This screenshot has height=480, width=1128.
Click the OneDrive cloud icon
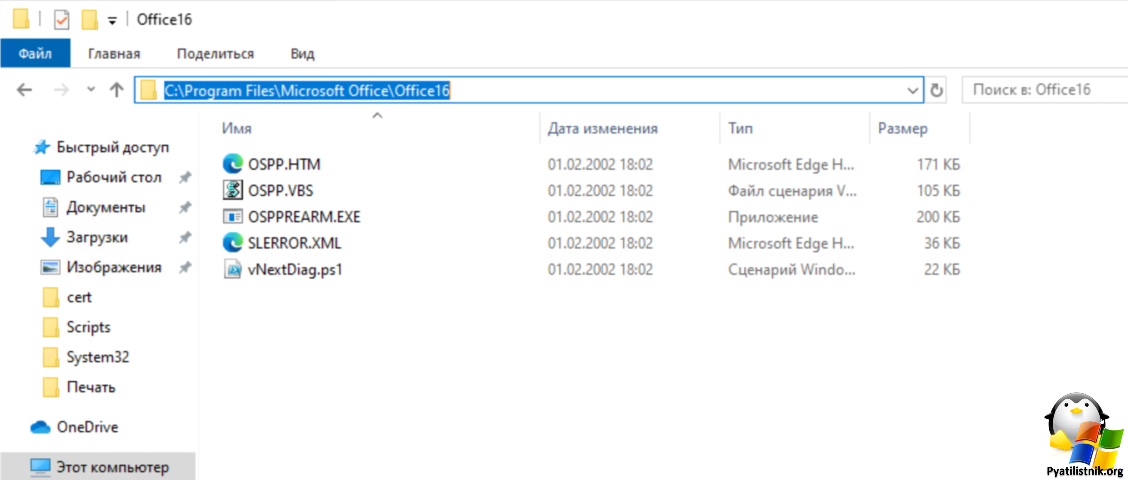(x=40, y=427)
